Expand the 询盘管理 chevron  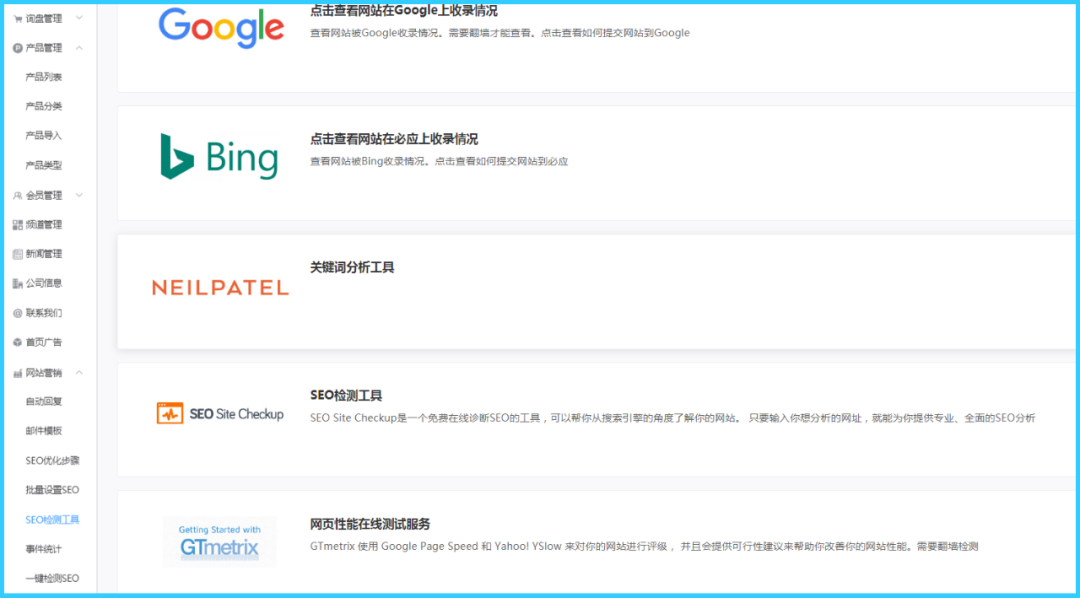click(x=79, y=18)
